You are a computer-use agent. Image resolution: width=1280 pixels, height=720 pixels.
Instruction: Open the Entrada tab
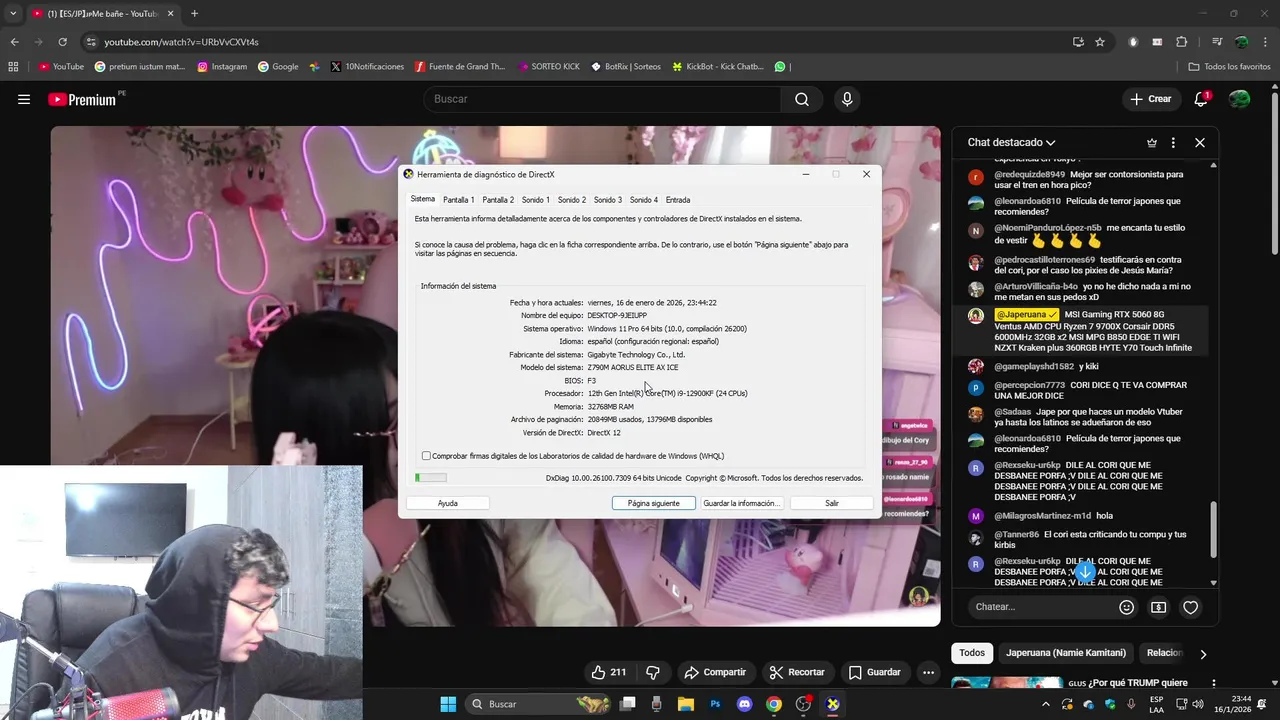pyautogui.click(x=678, y=200)
